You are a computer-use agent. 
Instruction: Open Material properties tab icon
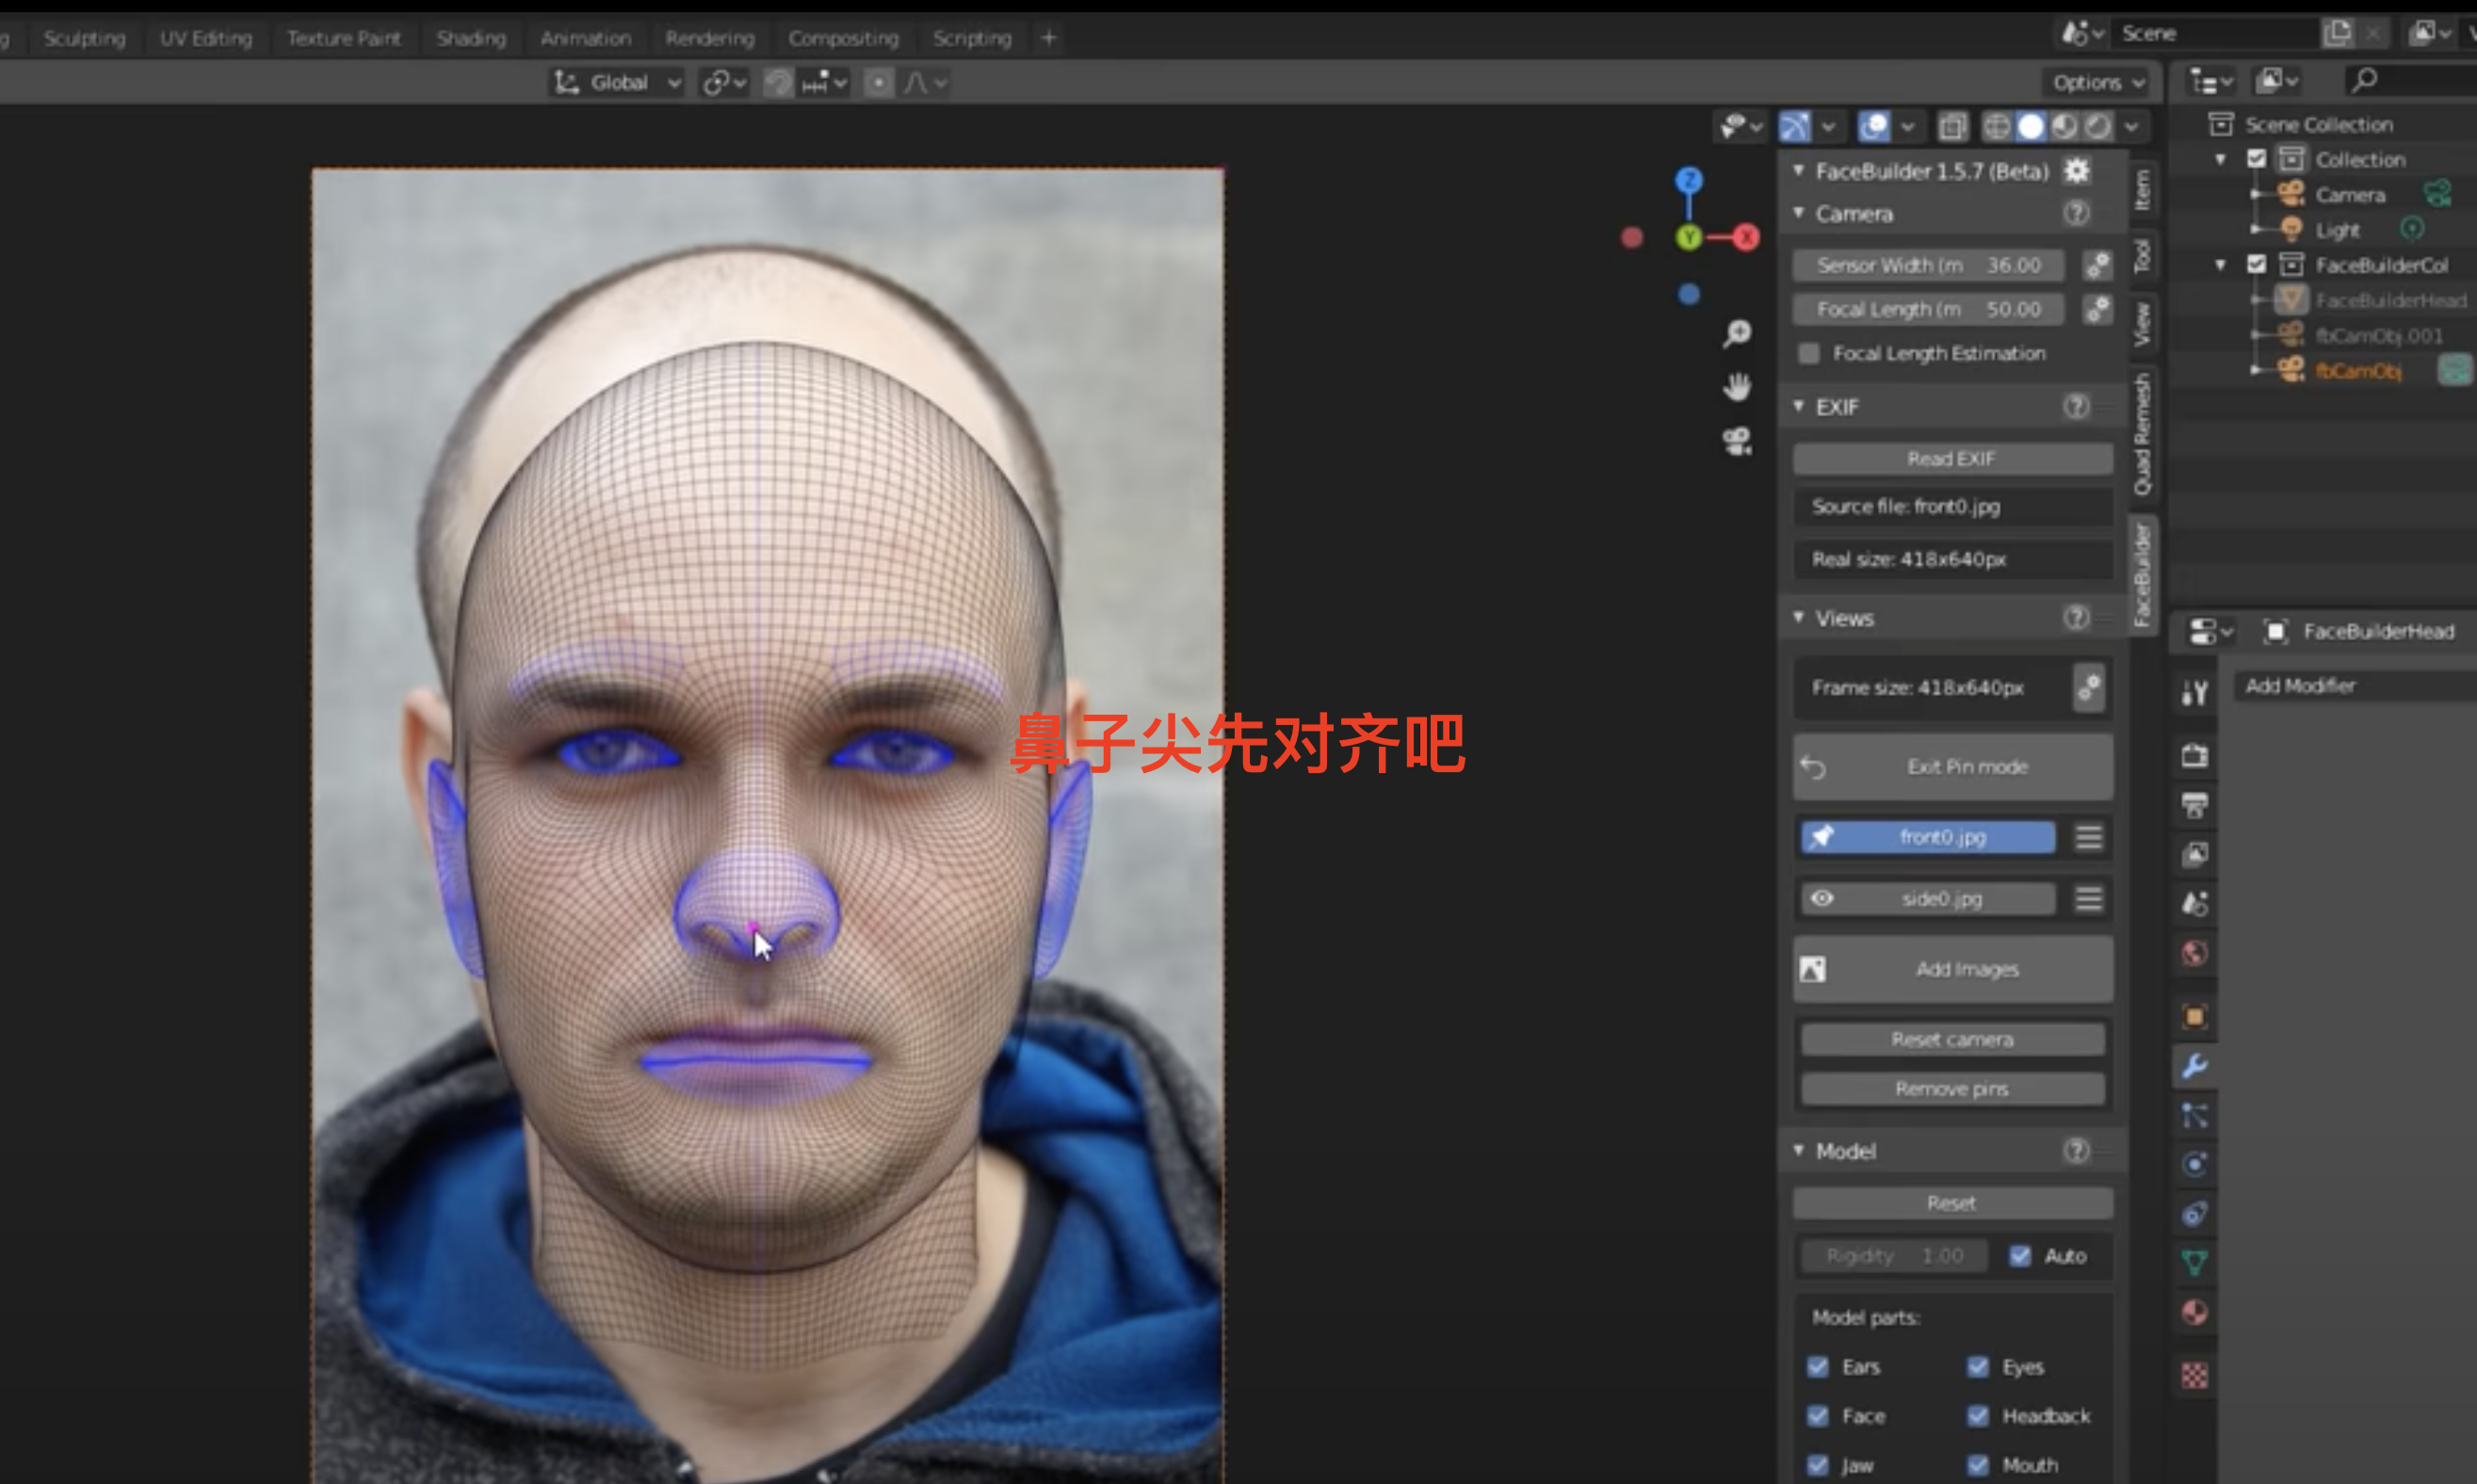pyautogui.click(x=2194, y=1312)
